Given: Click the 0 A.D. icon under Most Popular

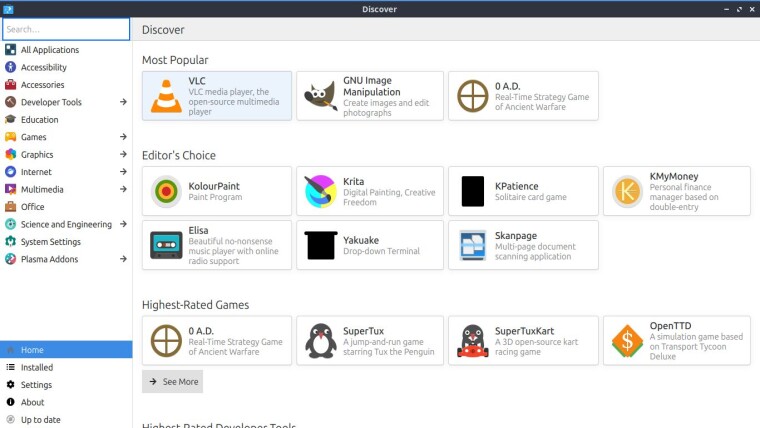Looking at the screenshot, I should tap(473, 96).
